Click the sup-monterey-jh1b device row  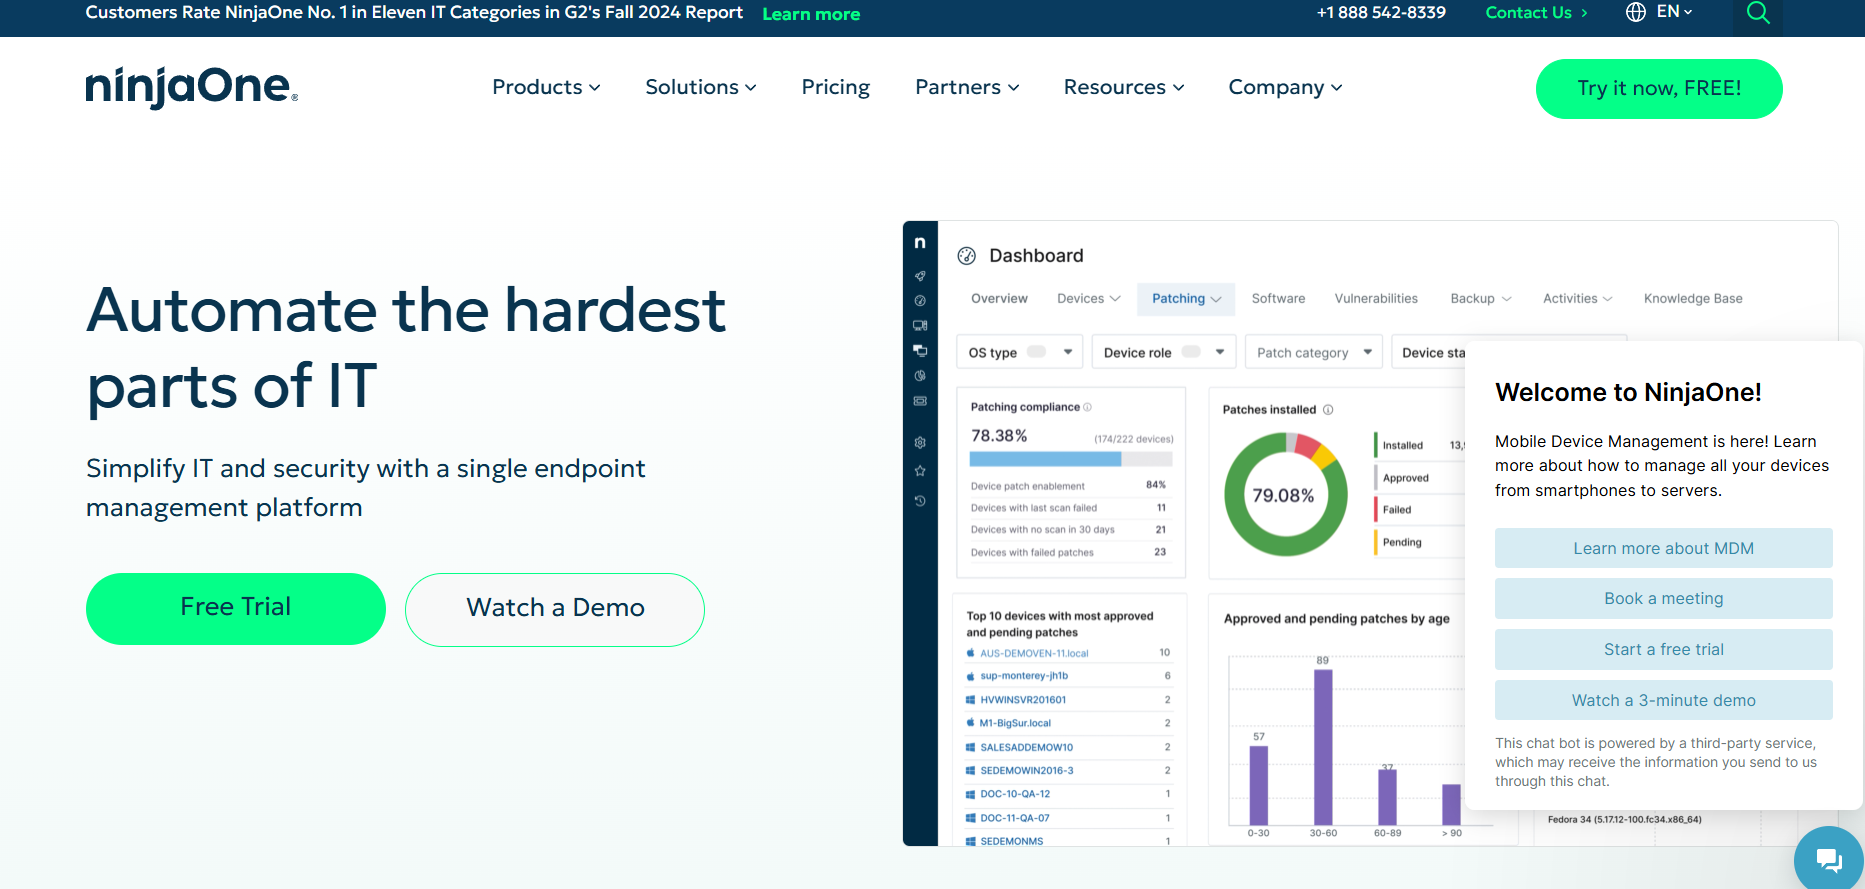(x=1068, y=676)
